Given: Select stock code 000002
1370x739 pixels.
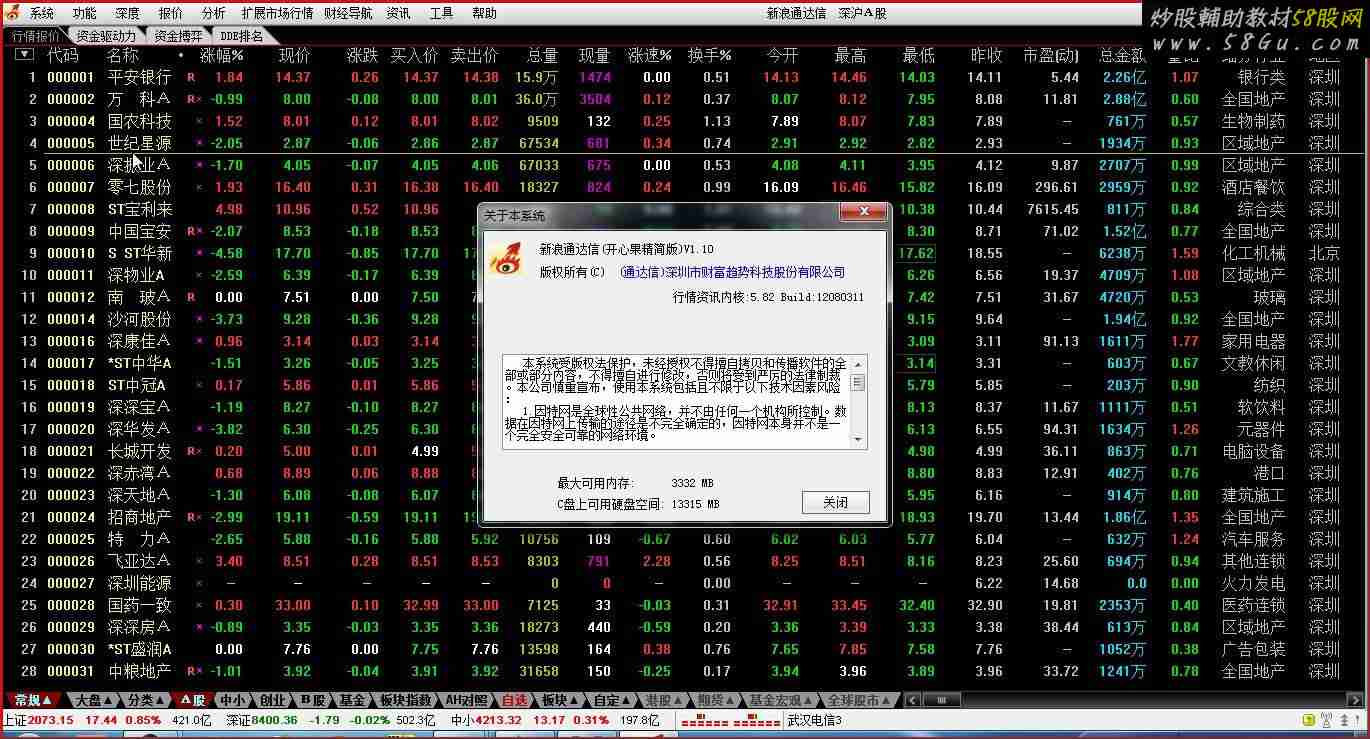Looking at the screenshot, I should [71, 99].
